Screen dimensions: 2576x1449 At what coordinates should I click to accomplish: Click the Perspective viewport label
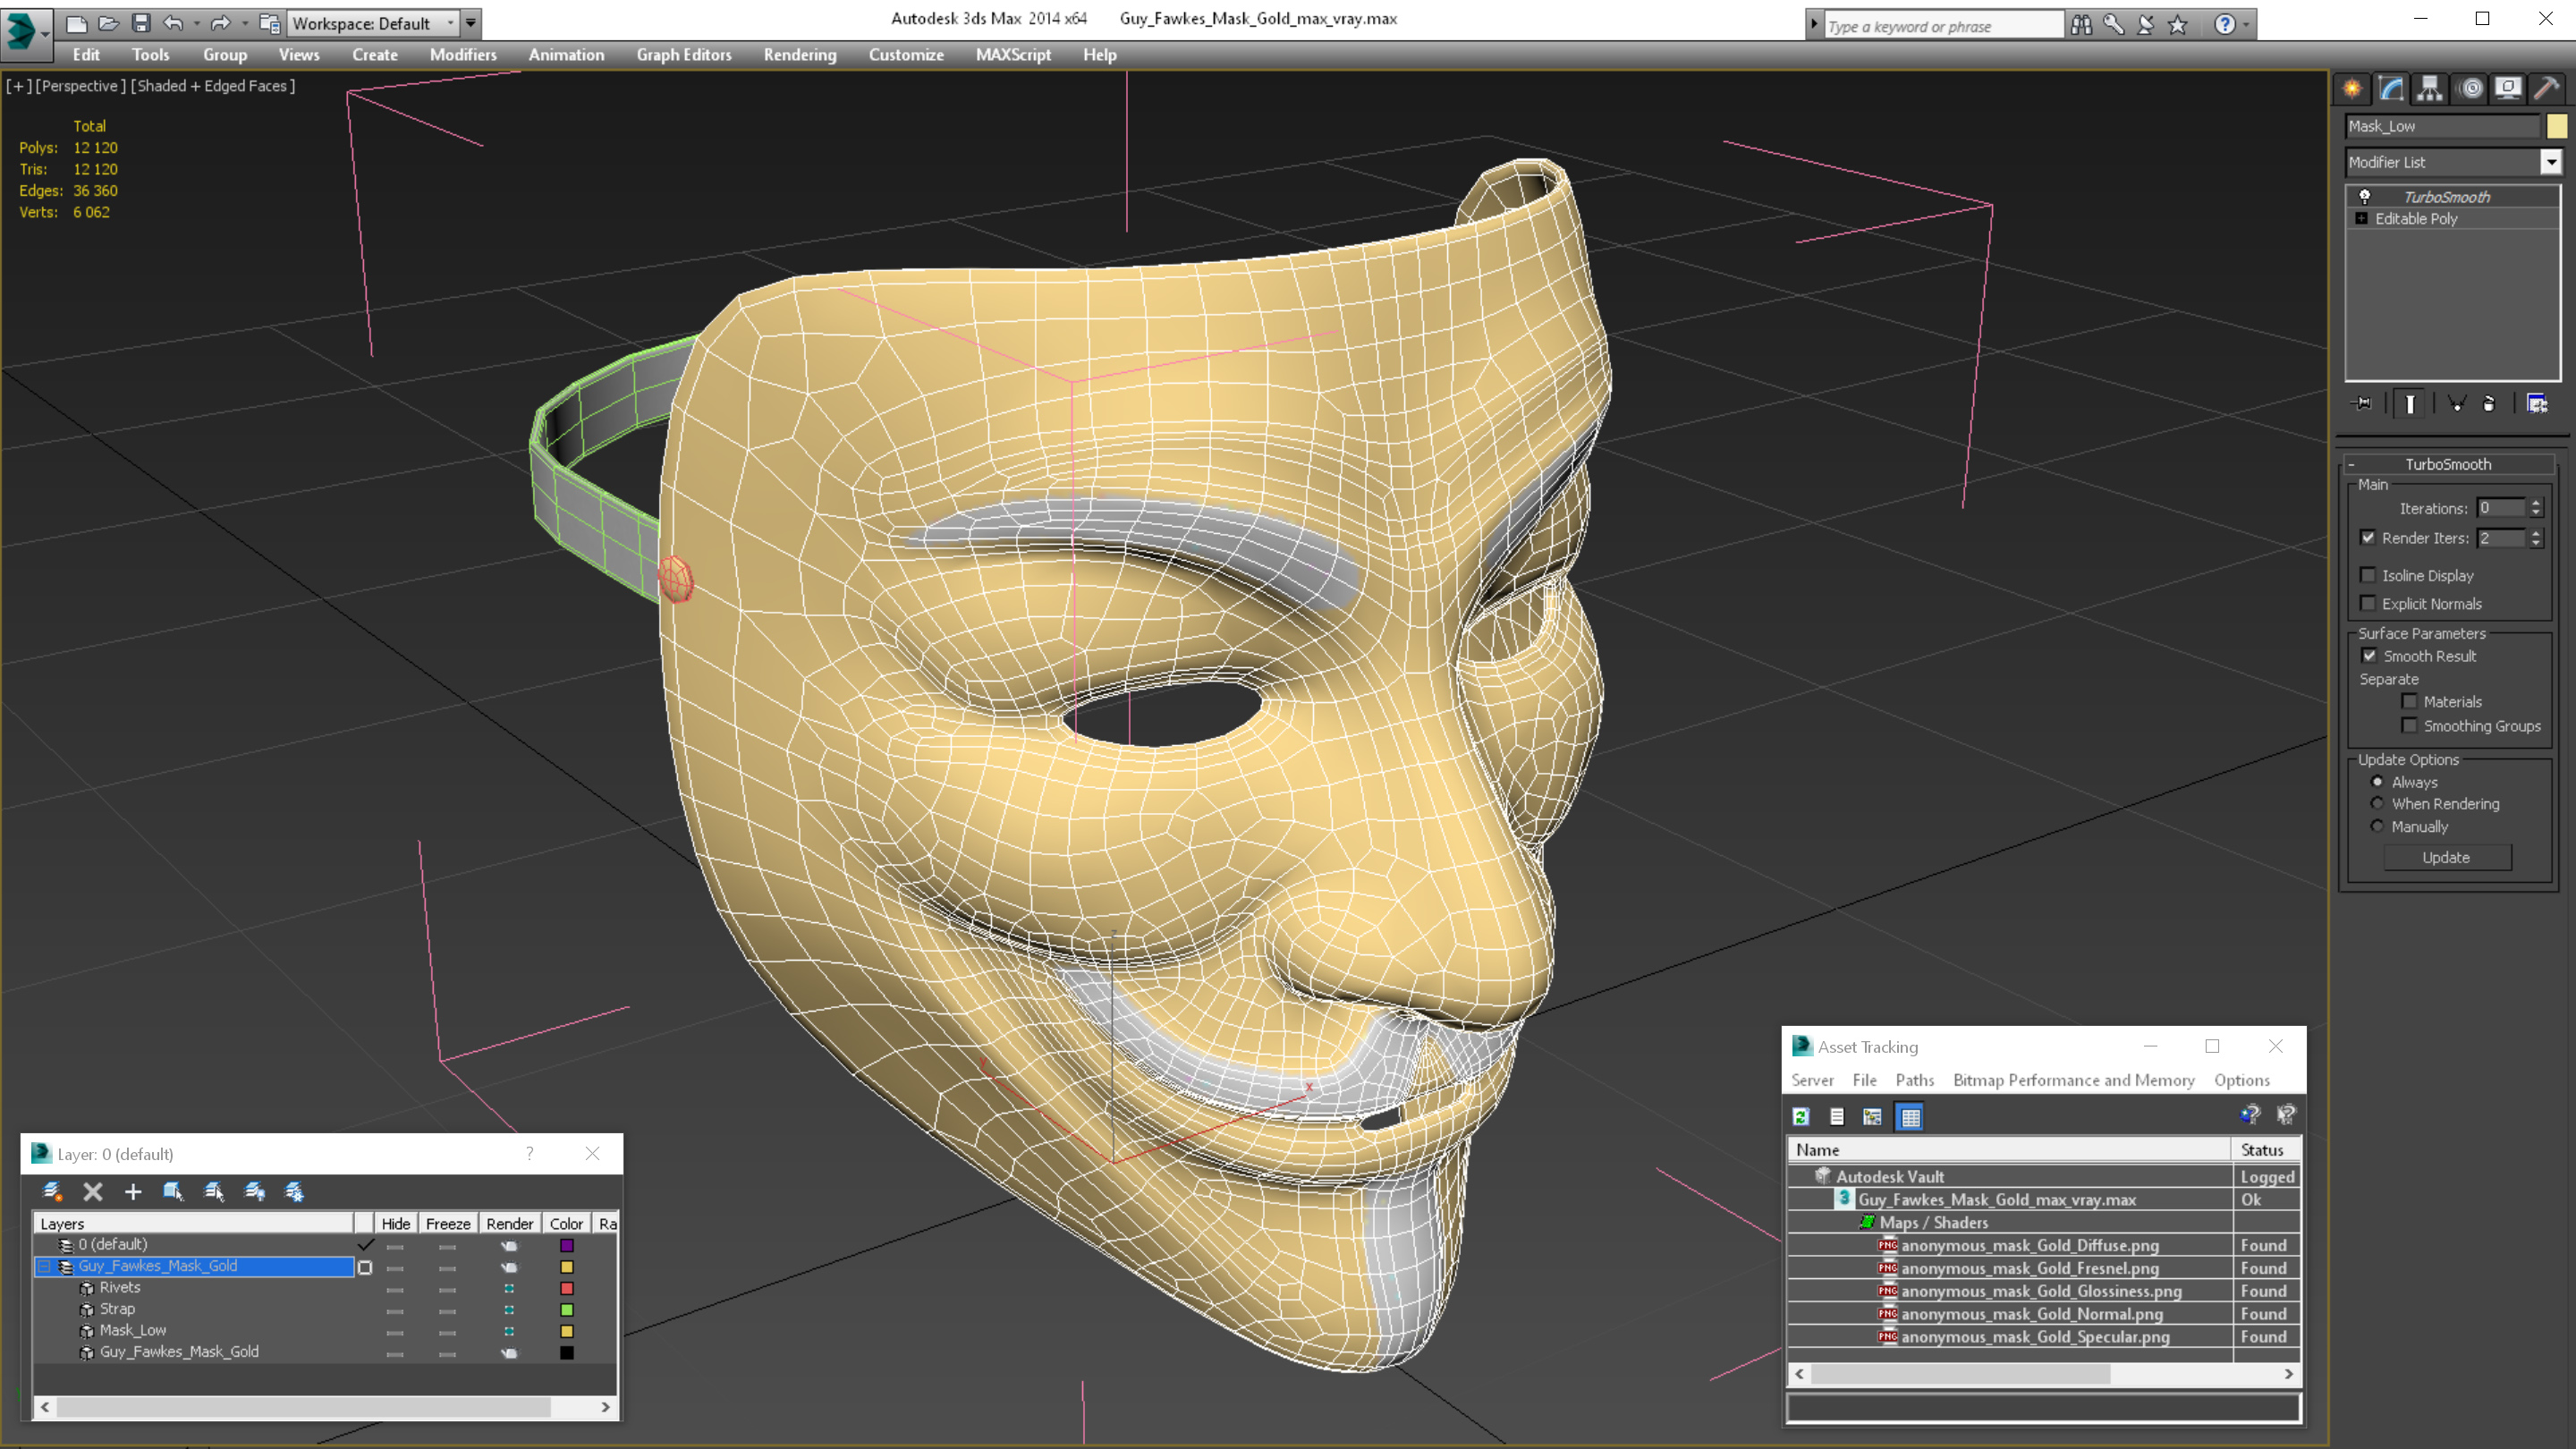coord(80,86)
